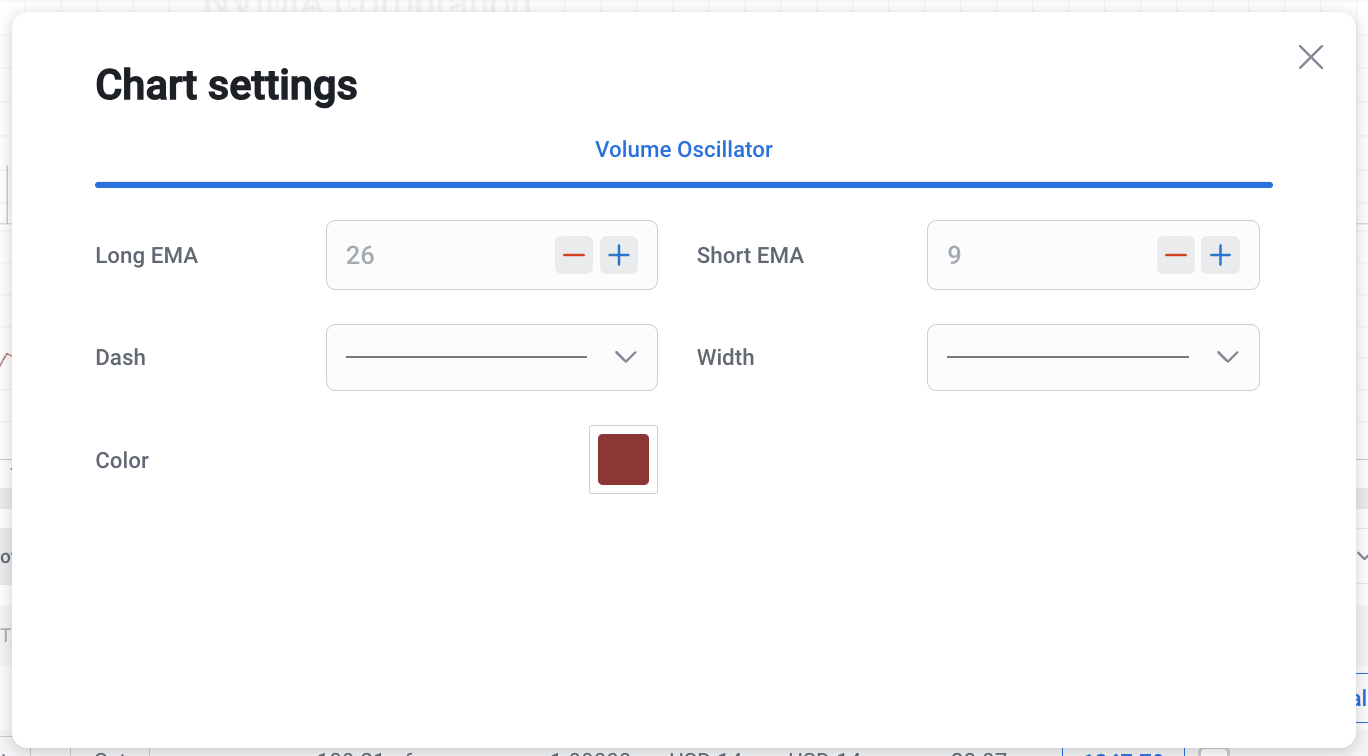Click the Long EMA number field
Screen dimensions: 1368x756
click(440, 255)
